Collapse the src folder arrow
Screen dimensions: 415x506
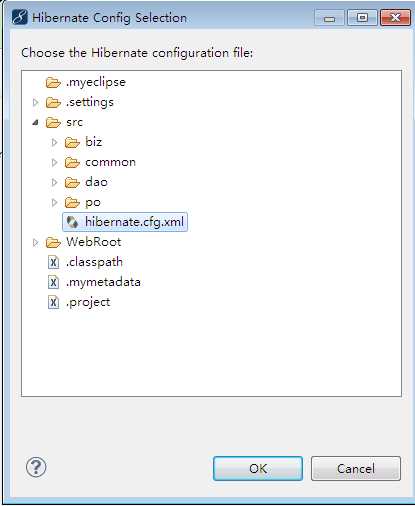click(36, 123)
